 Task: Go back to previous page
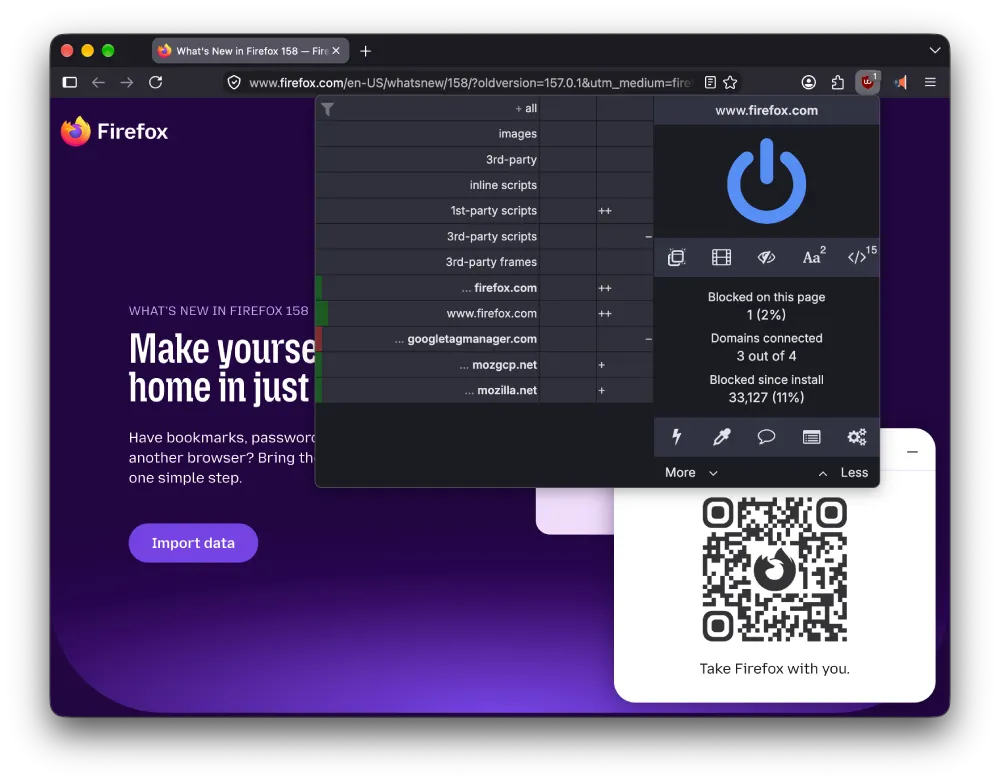(x=98, y=82)
